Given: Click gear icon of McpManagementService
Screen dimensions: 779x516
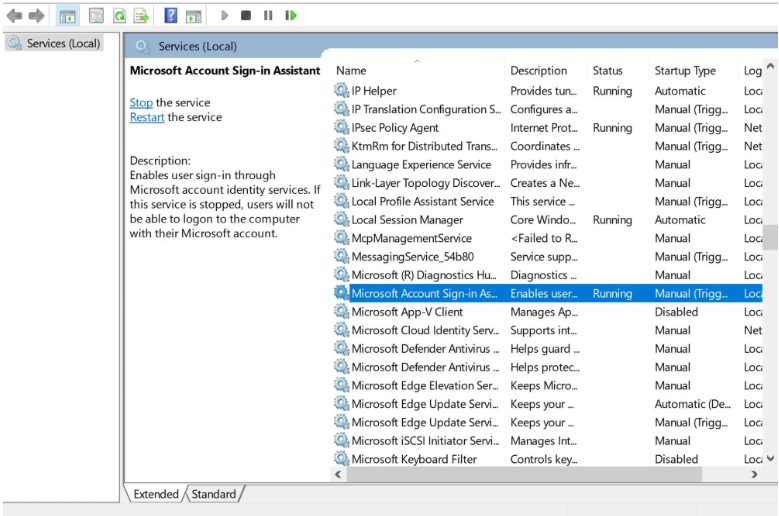Looking at the screenshot, I should pyautogui.click(x=341, y=237).
